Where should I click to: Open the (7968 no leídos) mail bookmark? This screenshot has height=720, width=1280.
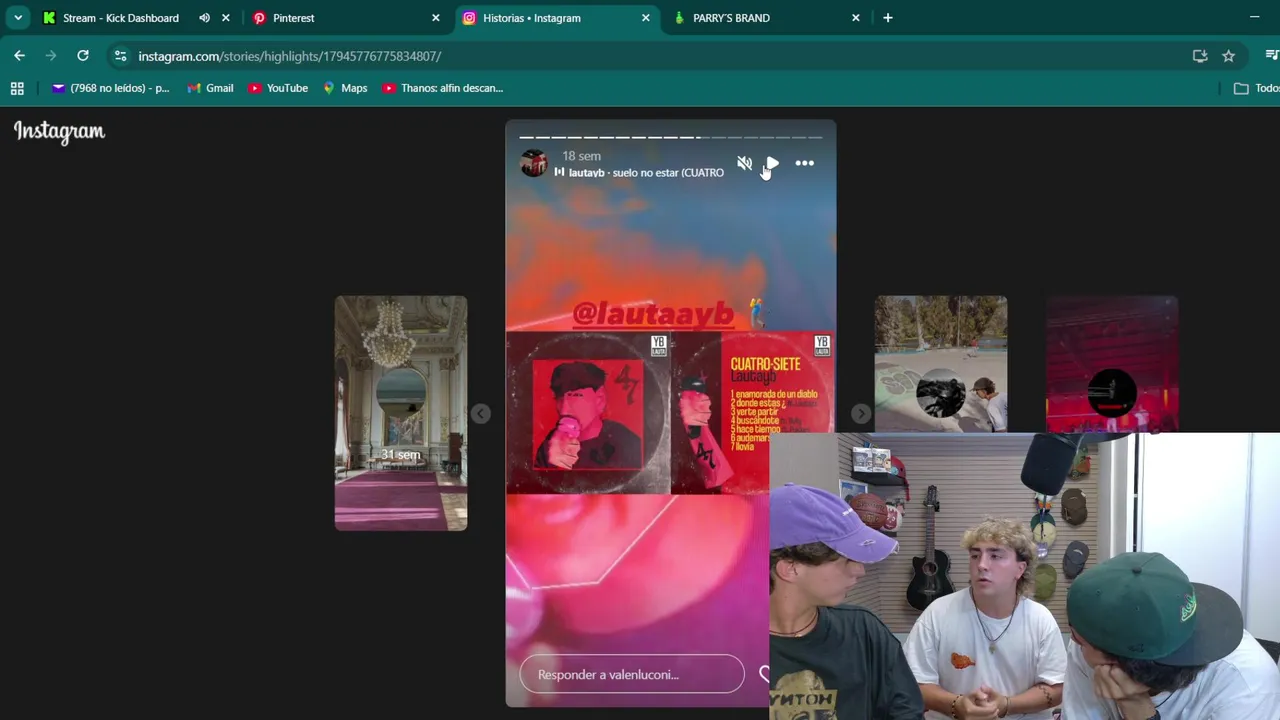110,88
